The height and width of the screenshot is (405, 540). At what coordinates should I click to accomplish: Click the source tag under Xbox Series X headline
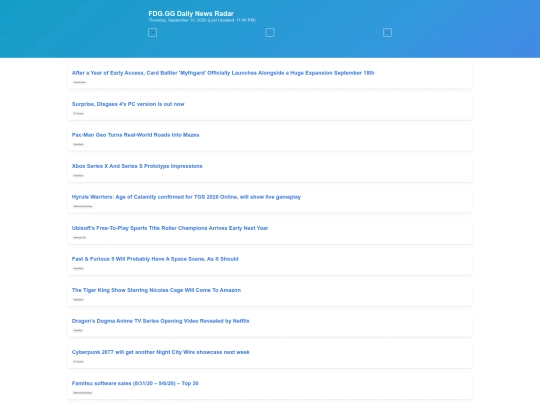78,175
